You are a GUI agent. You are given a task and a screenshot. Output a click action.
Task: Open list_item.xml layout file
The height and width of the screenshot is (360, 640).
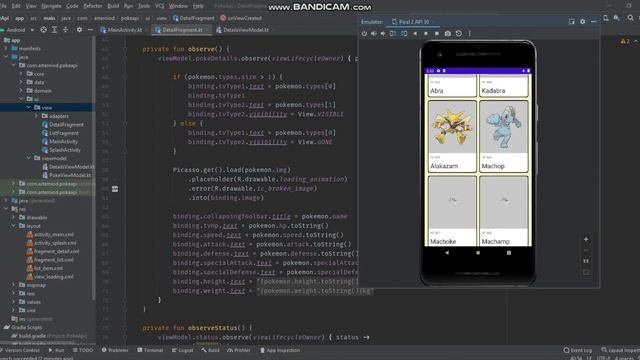(x=45, y=268)
